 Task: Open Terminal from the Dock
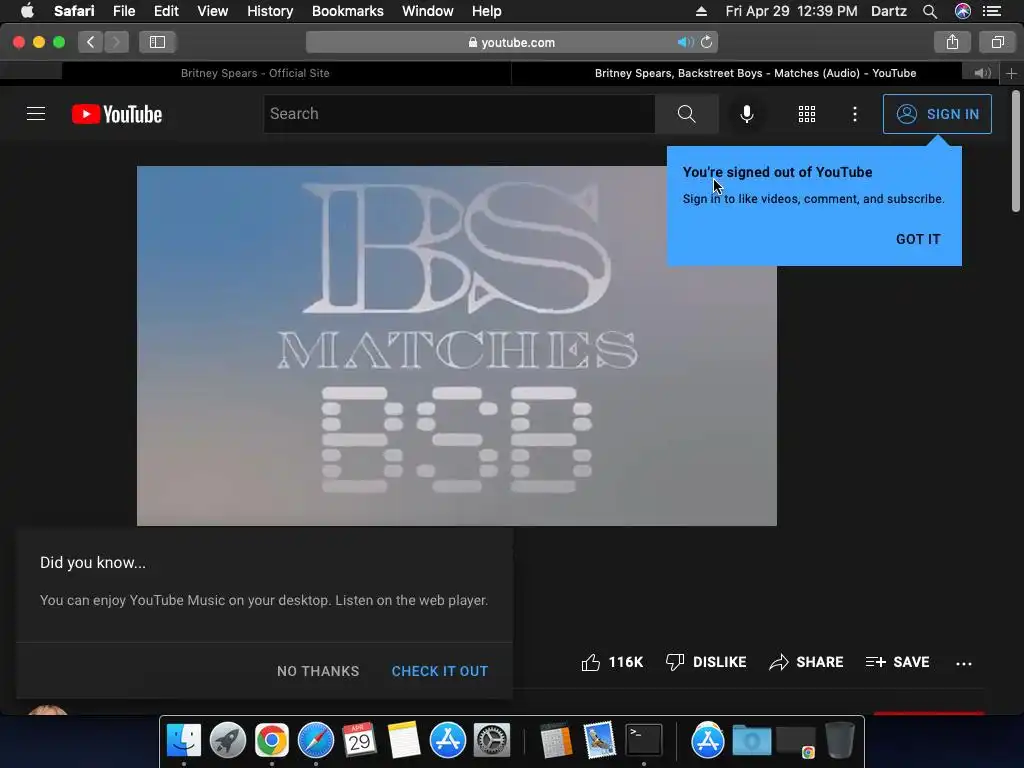click(644, 740)
